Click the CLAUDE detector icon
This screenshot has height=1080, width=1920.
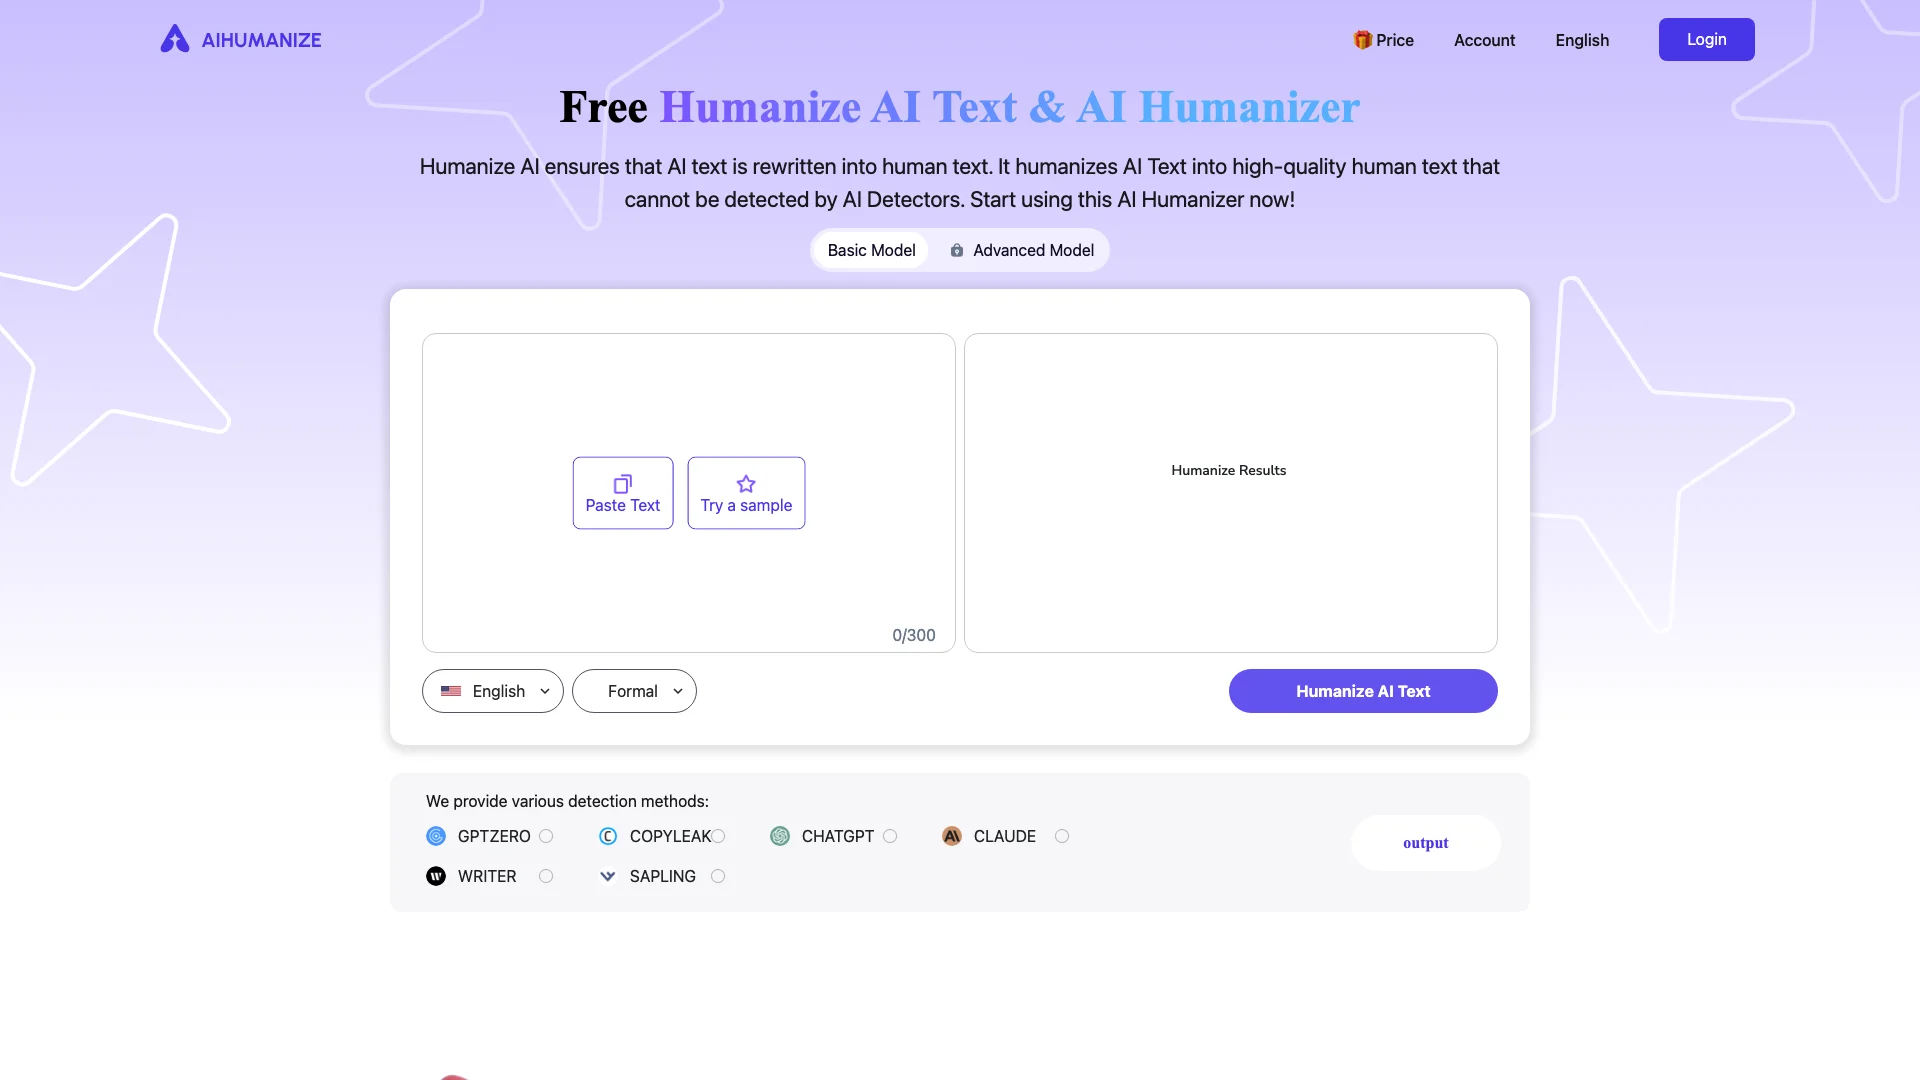[951, 835]
